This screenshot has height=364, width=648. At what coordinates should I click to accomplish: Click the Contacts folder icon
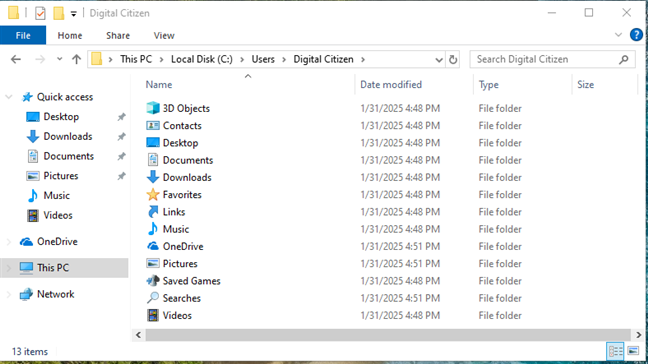coord(153,126)
